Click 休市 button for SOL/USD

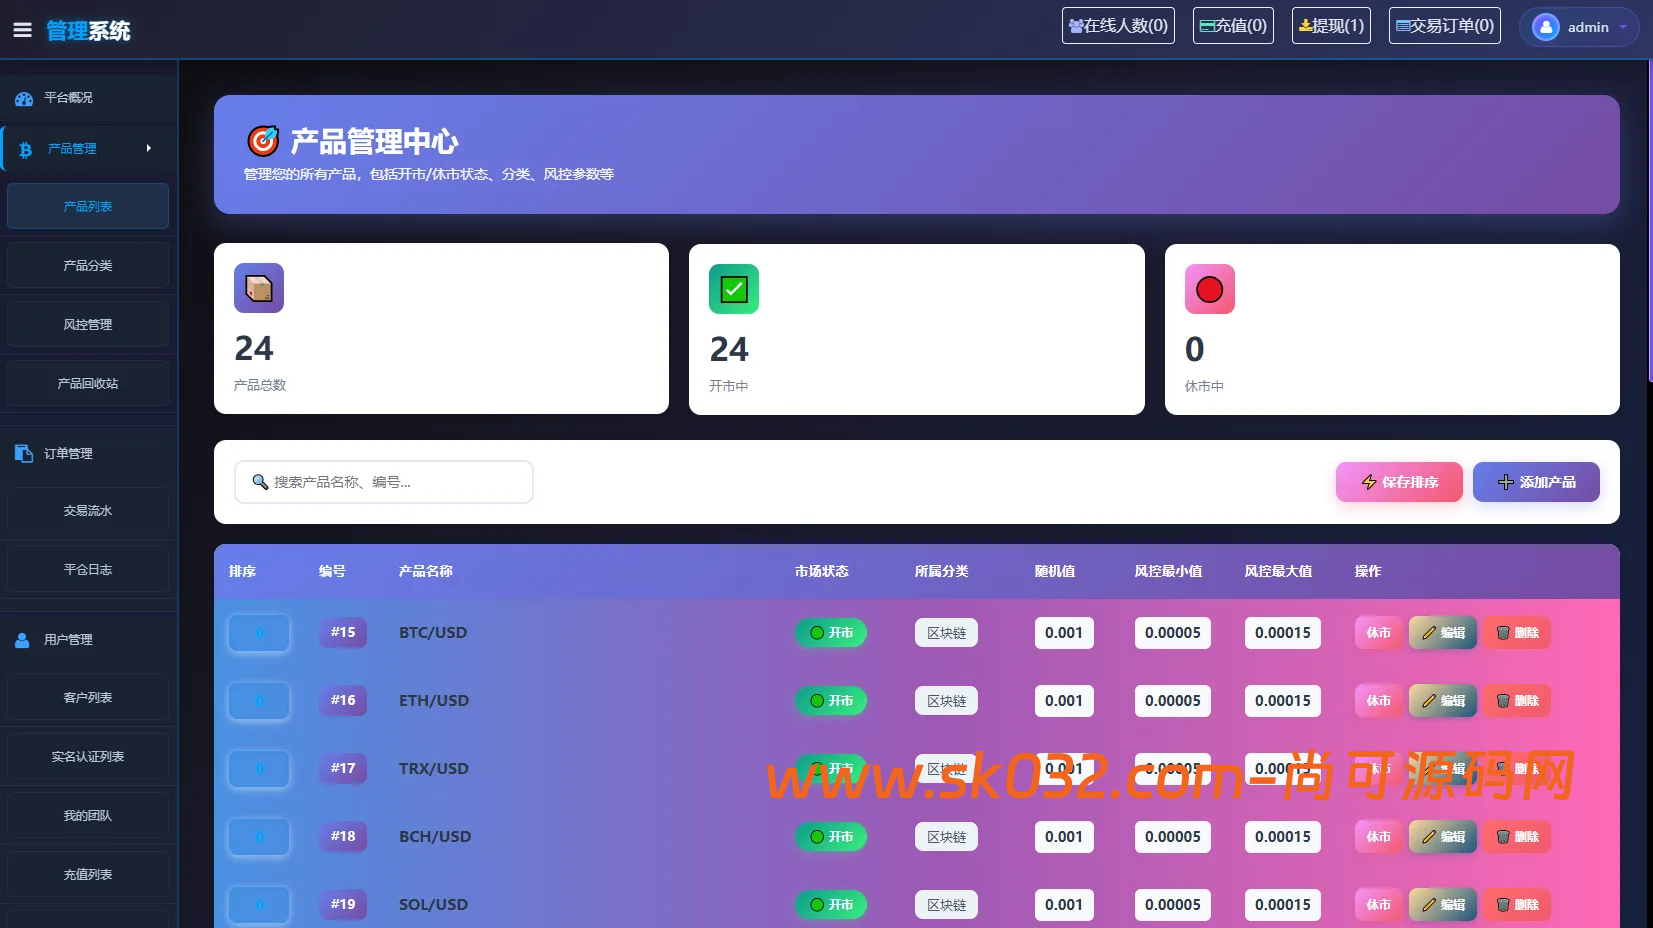[1378, 905]
